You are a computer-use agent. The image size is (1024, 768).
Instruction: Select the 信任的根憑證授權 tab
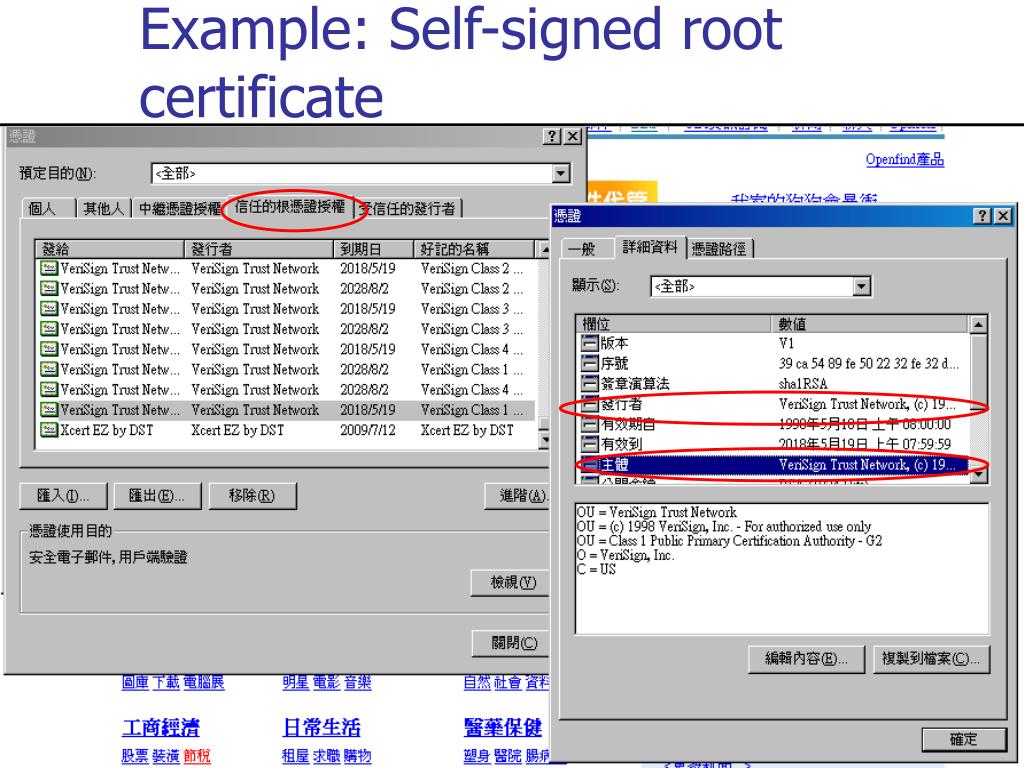(x=290, y=206)
